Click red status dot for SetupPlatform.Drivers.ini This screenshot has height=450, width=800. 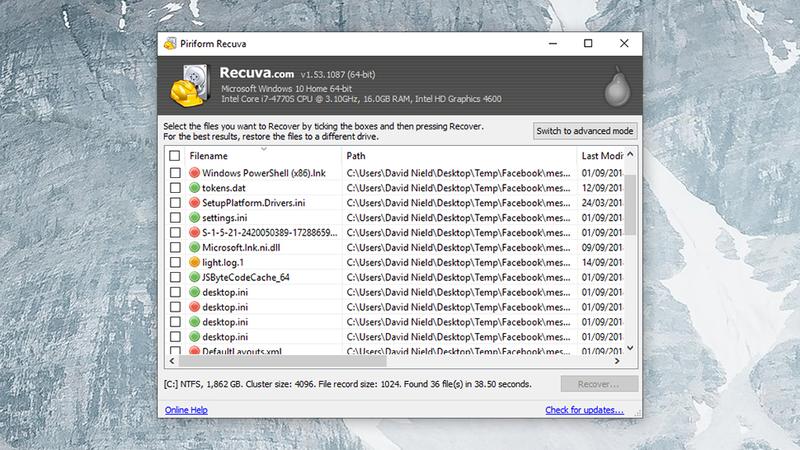click(x=194, y=203)
